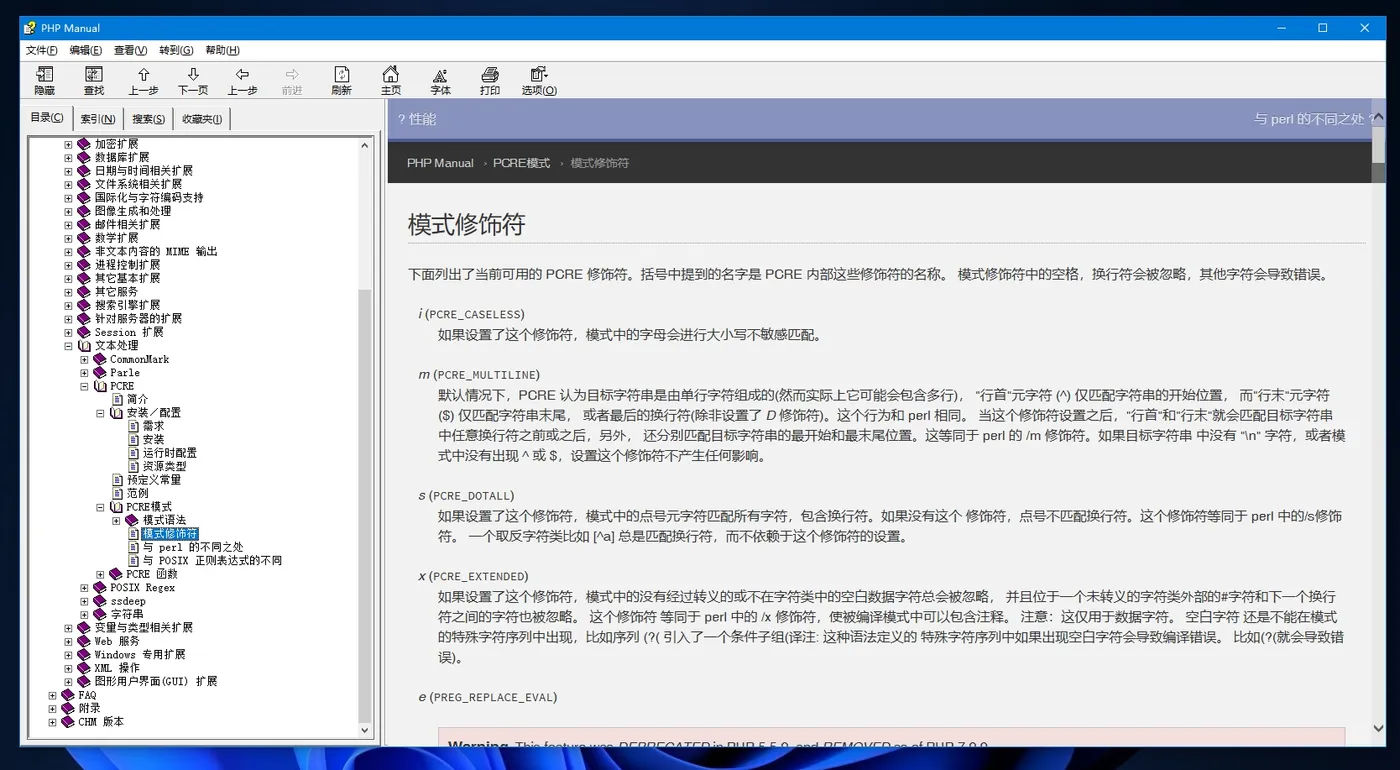Click the page icon beside 预定义常量
The height and width of the screenshot is (770, 1400).
118,480
